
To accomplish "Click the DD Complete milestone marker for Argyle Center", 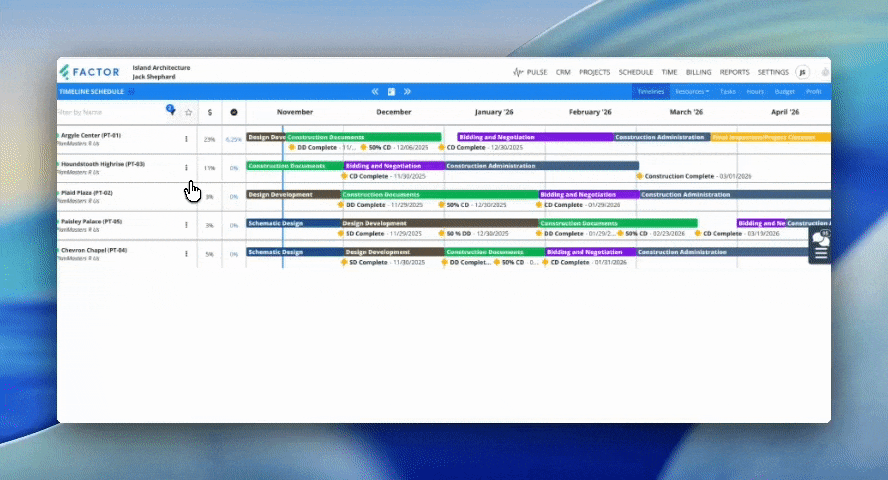I will pos(292,147).
